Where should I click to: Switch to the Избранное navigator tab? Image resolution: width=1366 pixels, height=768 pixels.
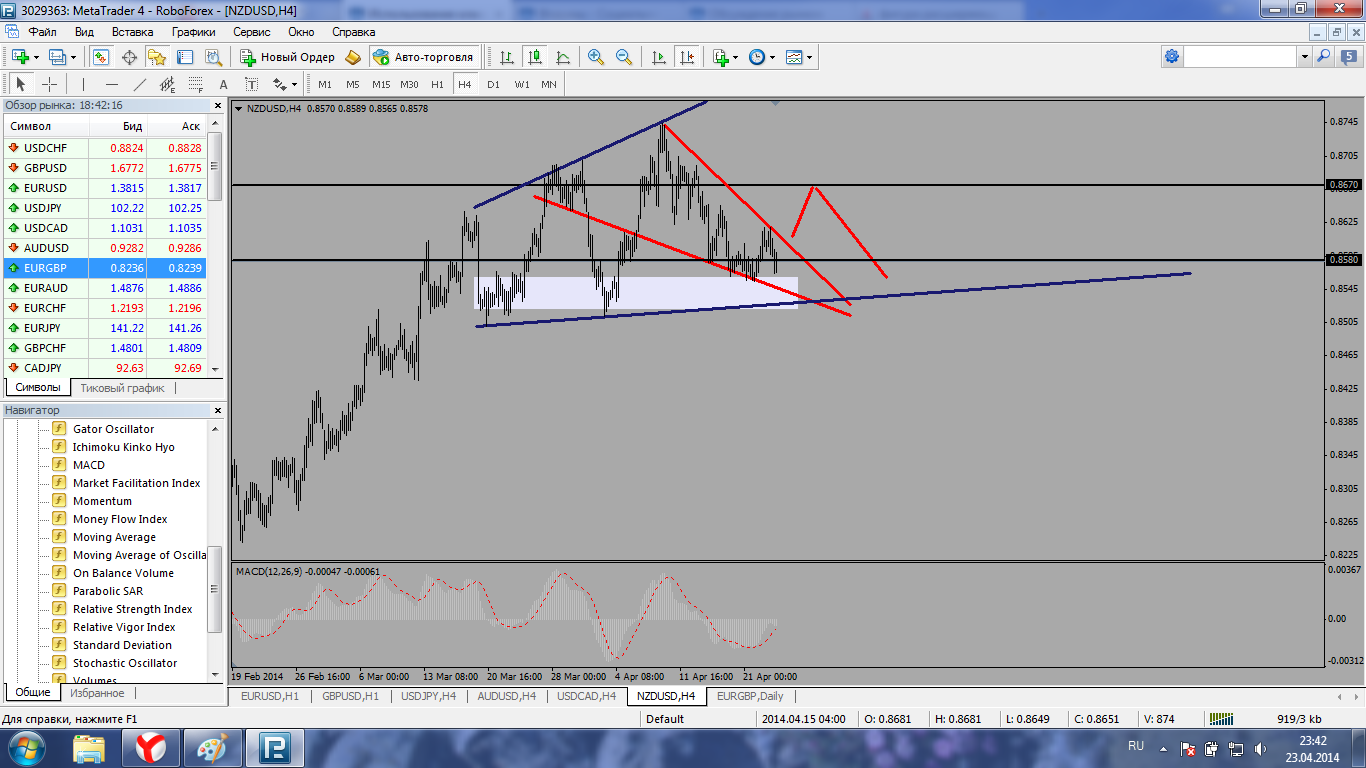click(97, 693)
